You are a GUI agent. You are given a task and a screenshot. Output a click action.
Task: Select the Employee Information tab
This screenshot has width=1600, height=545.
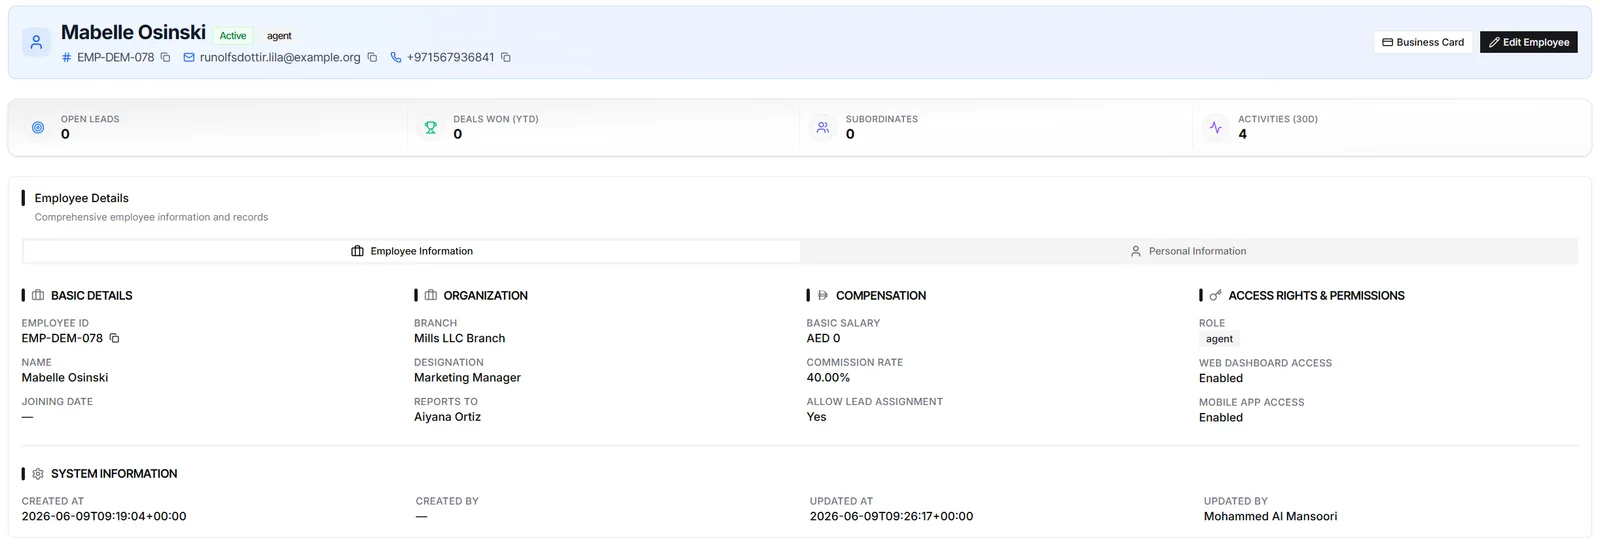pos(412,251)
